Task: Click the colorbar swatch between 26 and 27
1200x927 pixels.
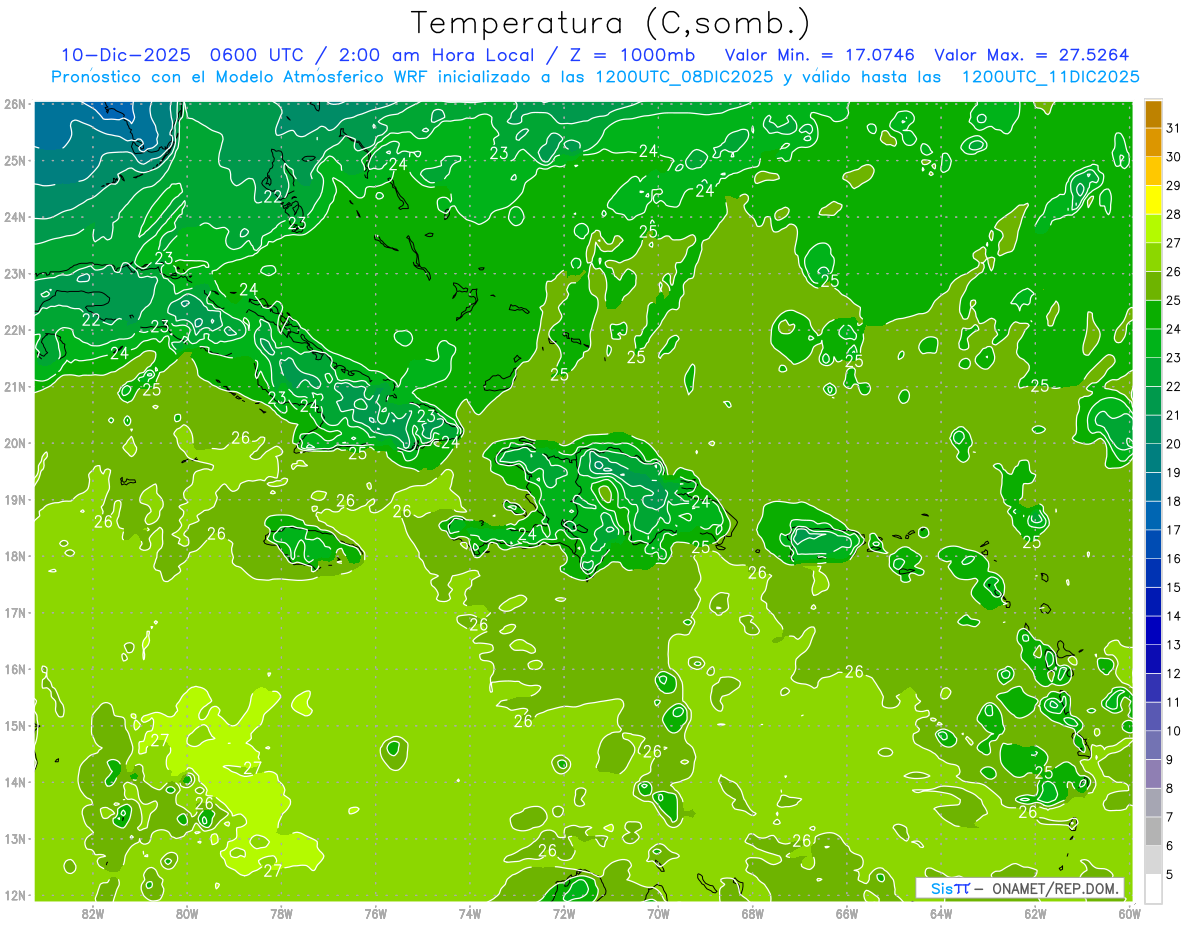Action: [x=1153, y=257]
